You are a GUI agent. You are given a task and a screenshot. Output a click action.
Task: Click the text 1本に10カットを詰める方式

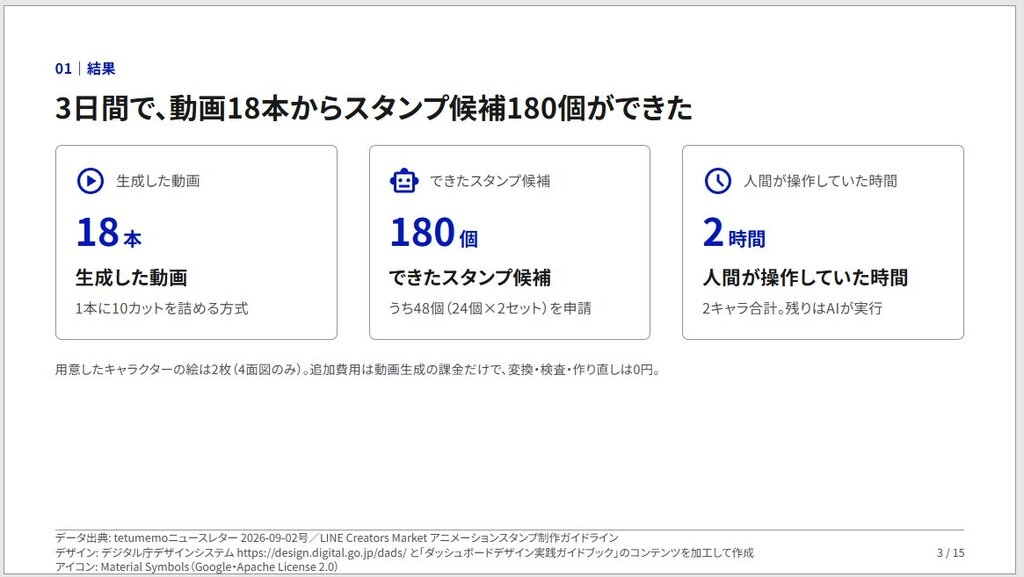[161, 308]
